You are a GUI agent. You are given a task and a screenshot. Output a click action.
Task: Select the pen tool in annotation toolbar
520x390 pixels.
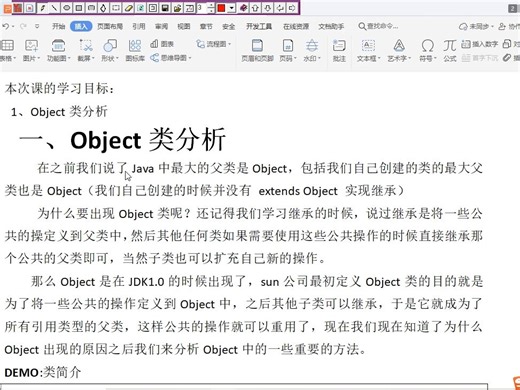click(42, 8)
